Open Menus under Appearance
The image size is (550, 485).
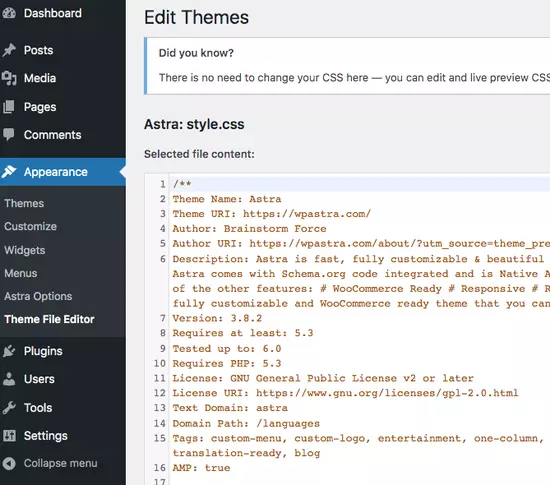pos(20,273)
